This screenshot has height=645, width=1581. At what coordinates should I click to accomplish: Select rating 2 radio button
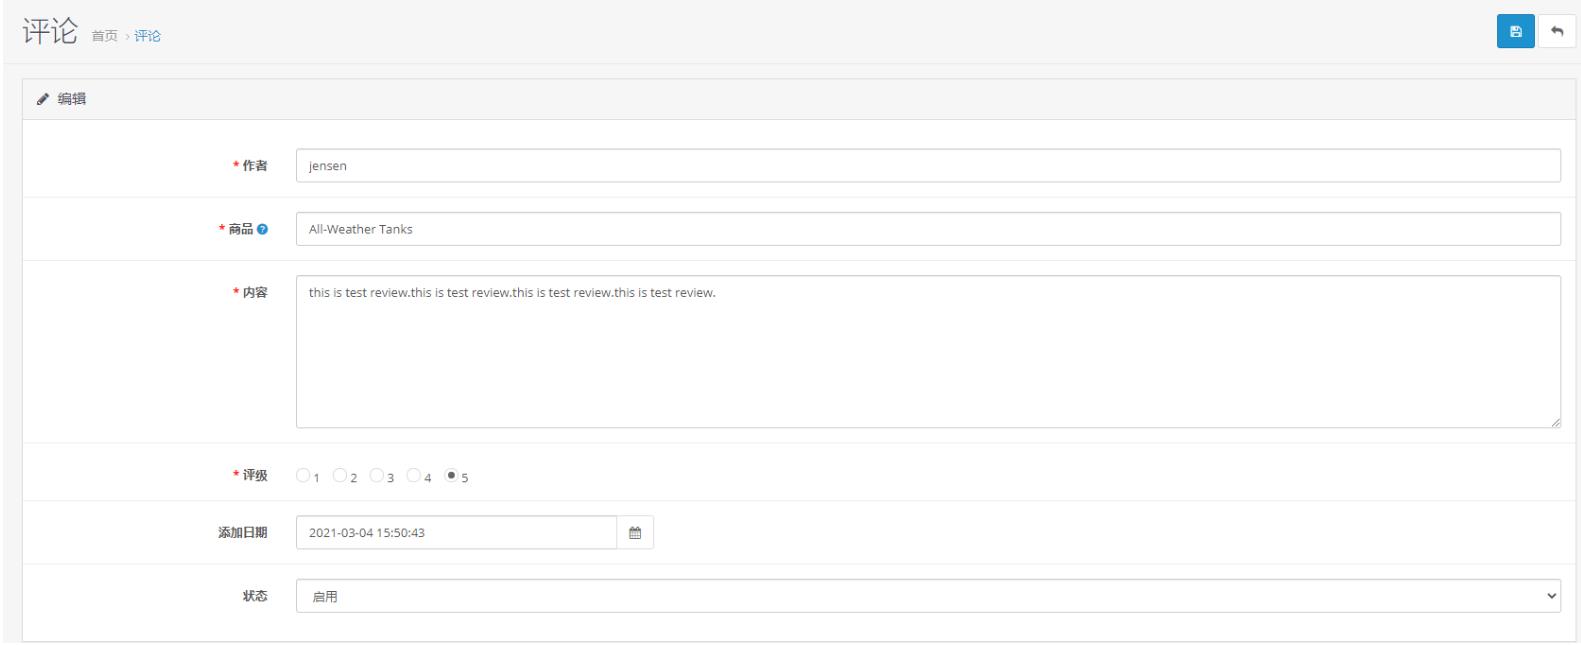340,476
